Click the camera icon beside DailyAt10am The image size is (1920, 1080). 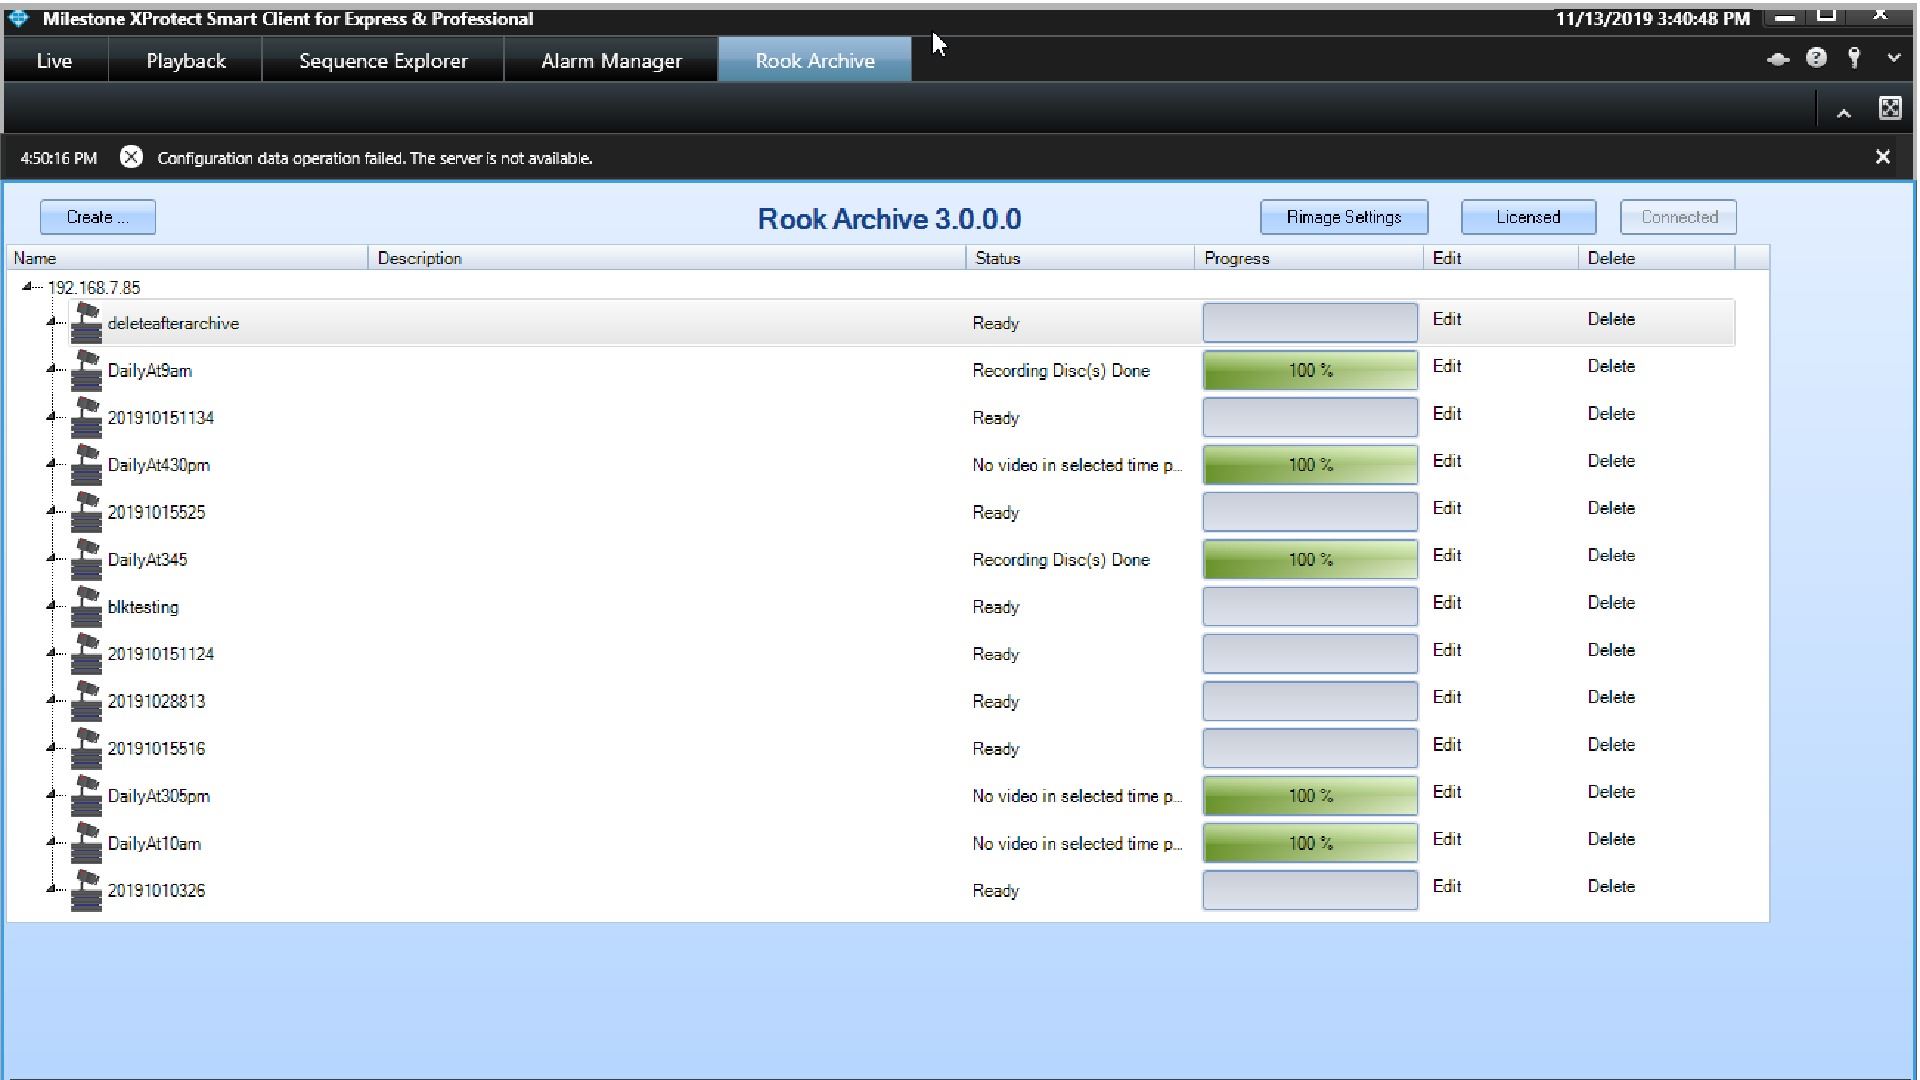tap(87, 842)
